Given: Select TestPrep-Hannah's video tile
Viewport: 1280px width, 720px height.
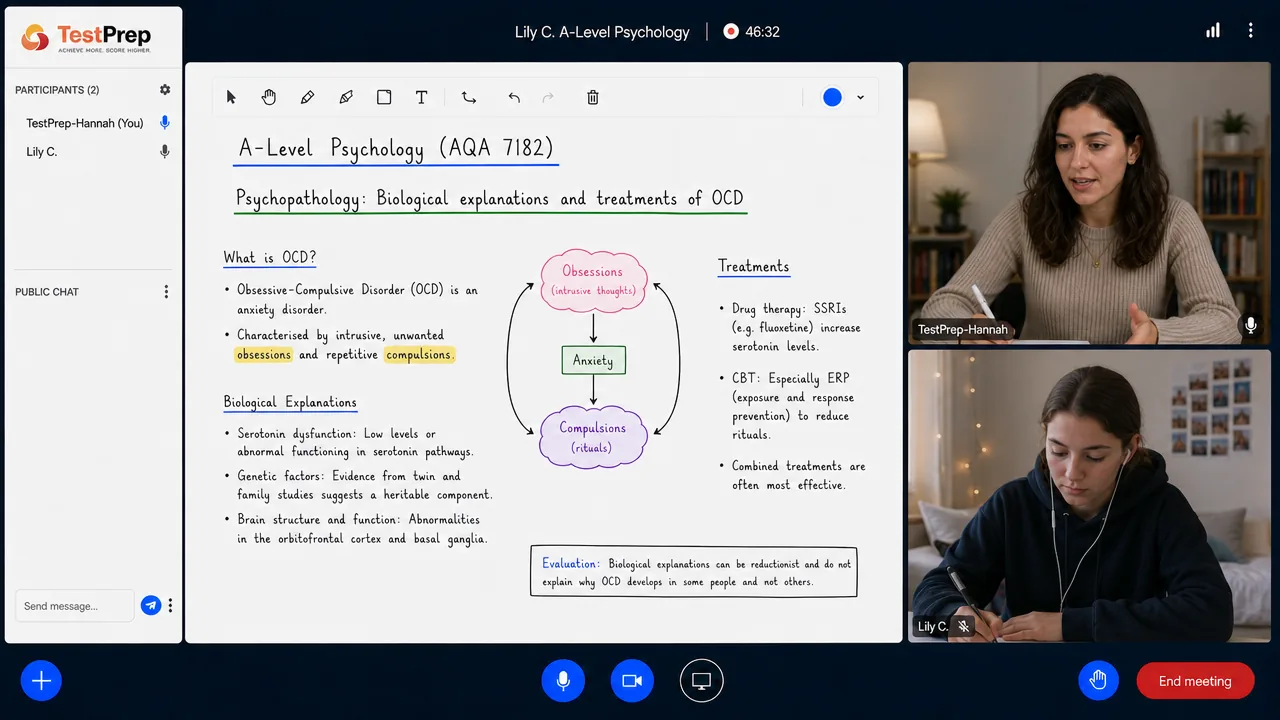Looking at the screenshot, I should (x=1089, y=203).
